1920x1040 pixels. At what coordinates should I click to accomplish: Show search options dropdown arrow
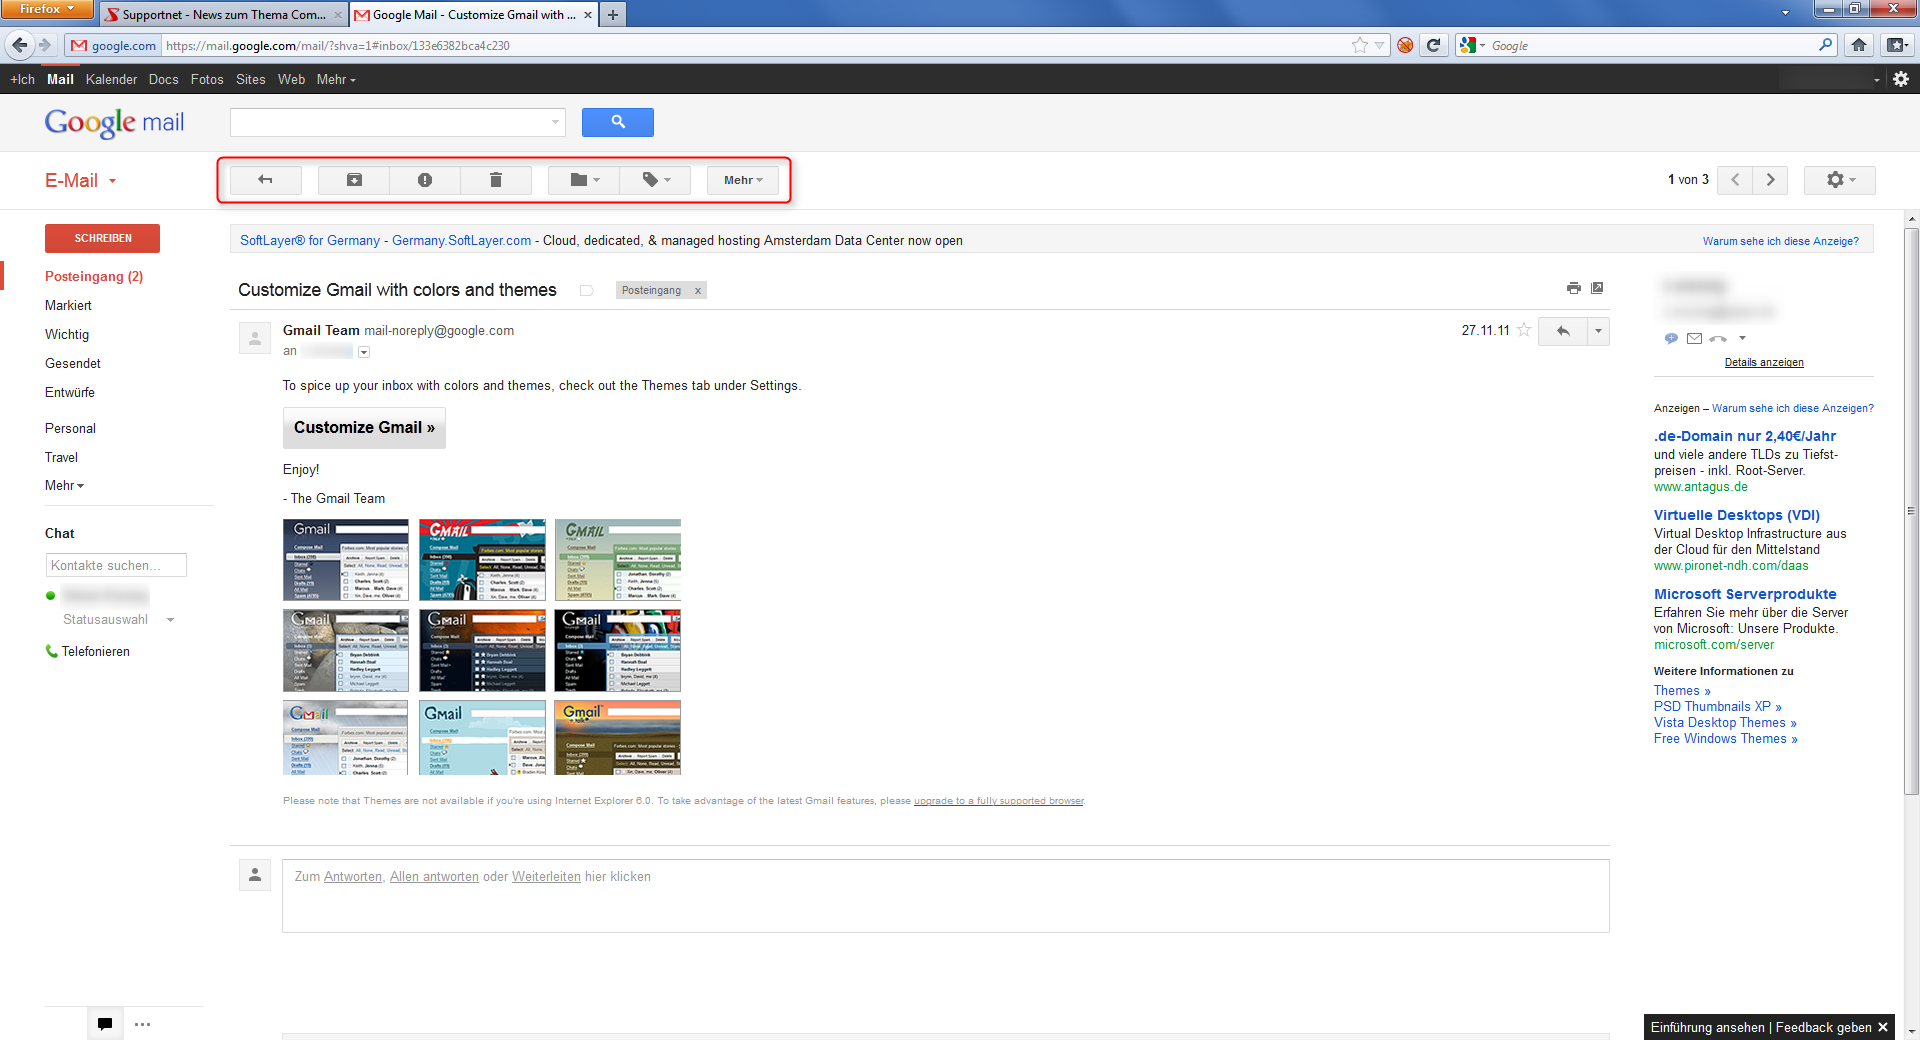coord(555,122)
